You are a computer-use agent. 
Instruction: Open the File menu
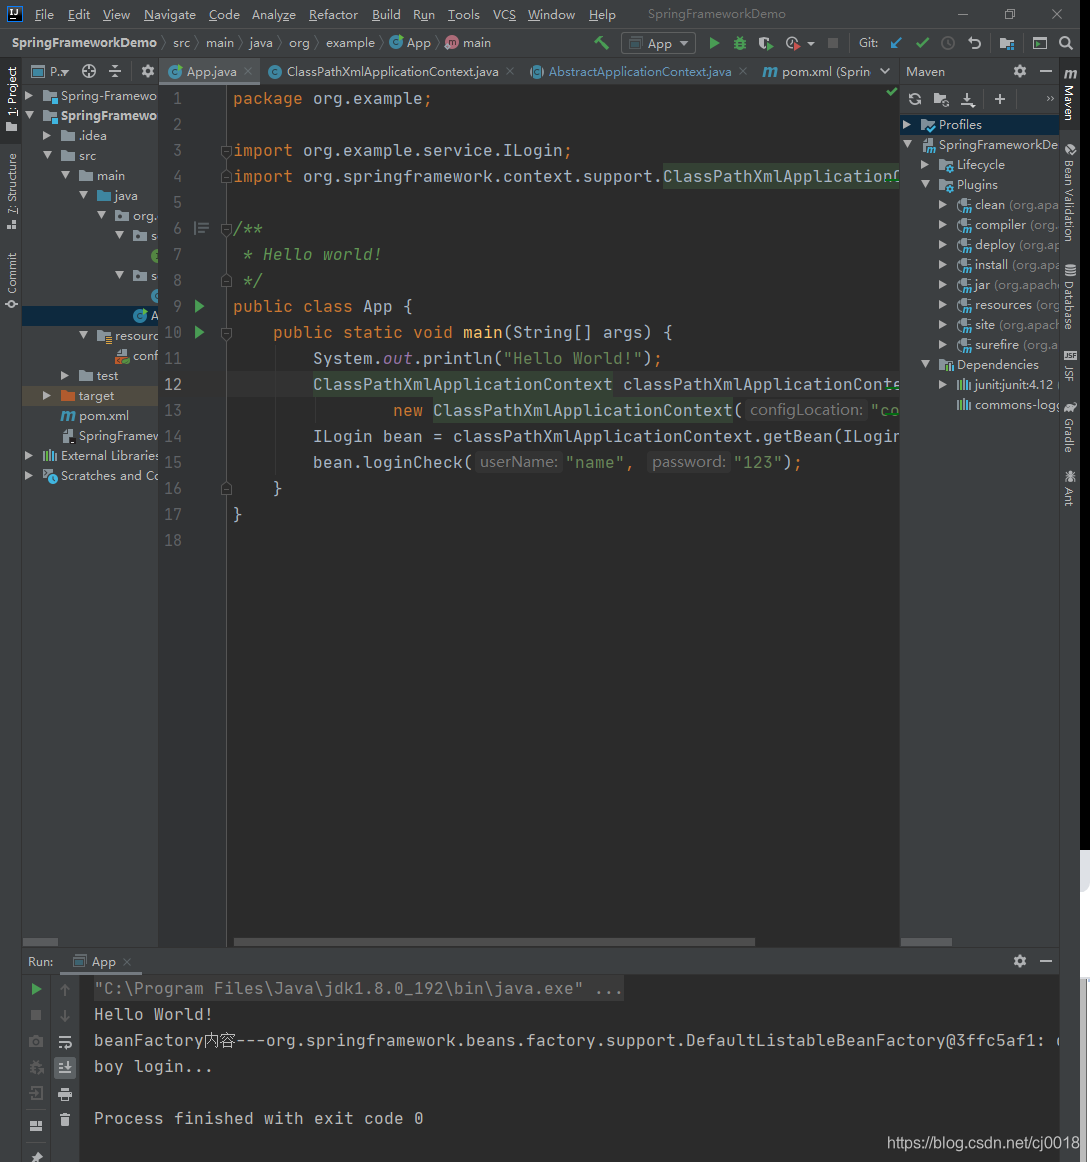[x=44, y=14]
